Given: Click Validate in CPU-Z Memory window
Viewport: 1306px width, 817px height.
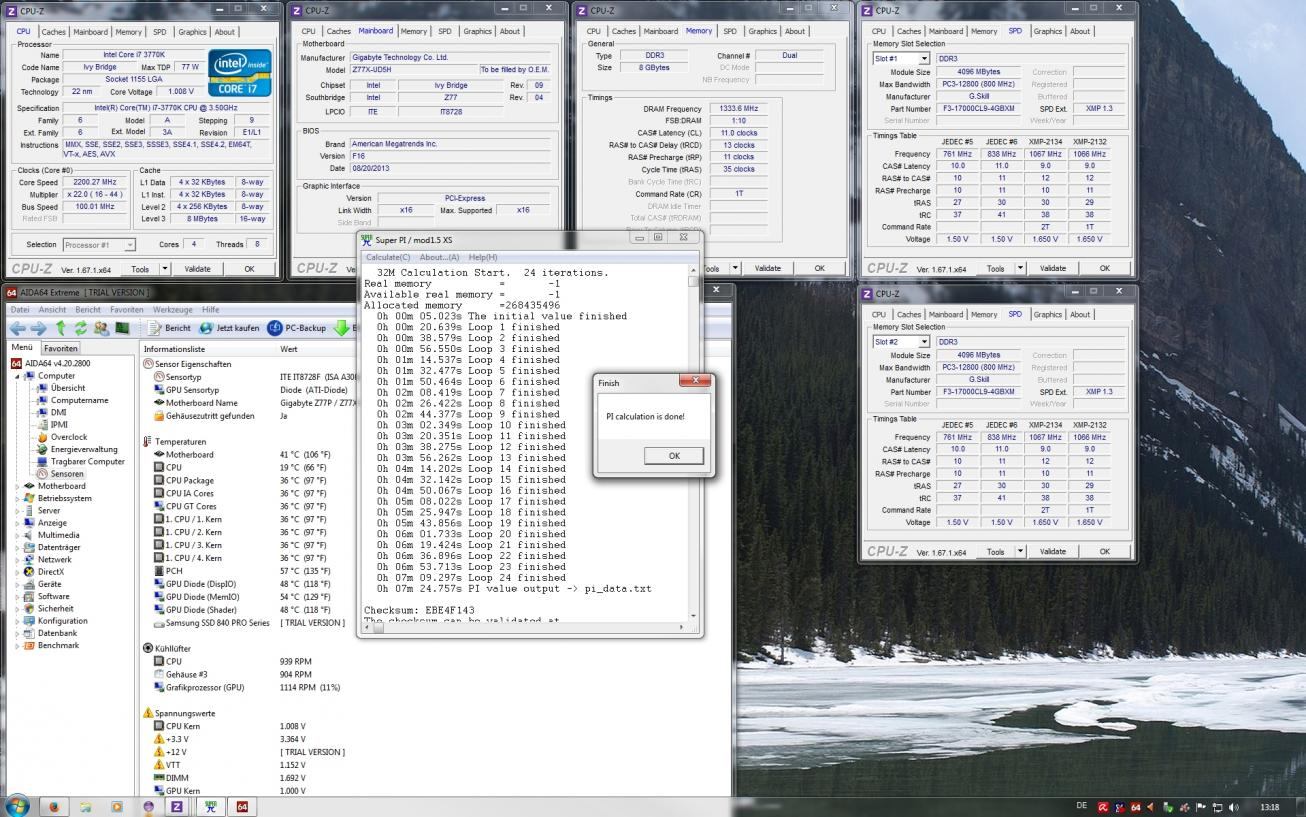Looking at the screenshot, I should 767,268.
